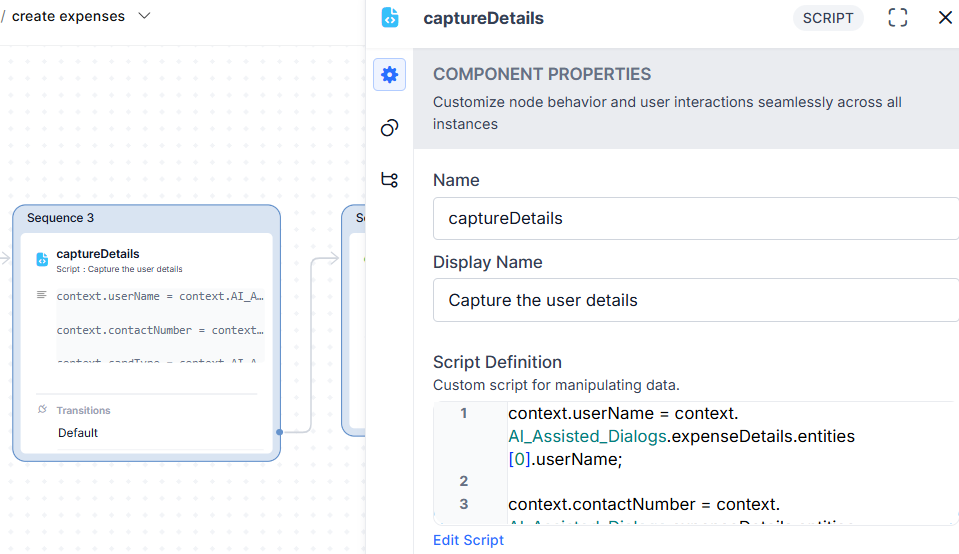
Task: Expand properties panel to full screen
Action: 898,18
